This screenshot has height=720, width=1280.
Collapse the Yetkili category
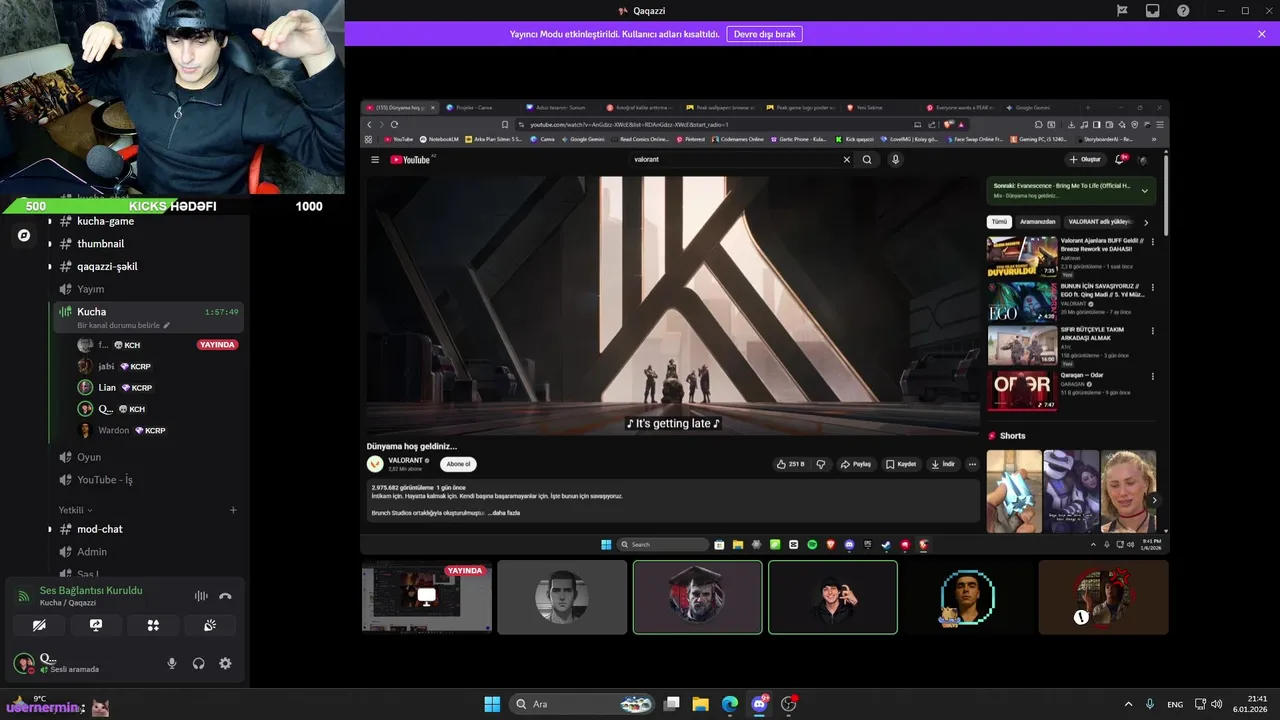(75, 510)
